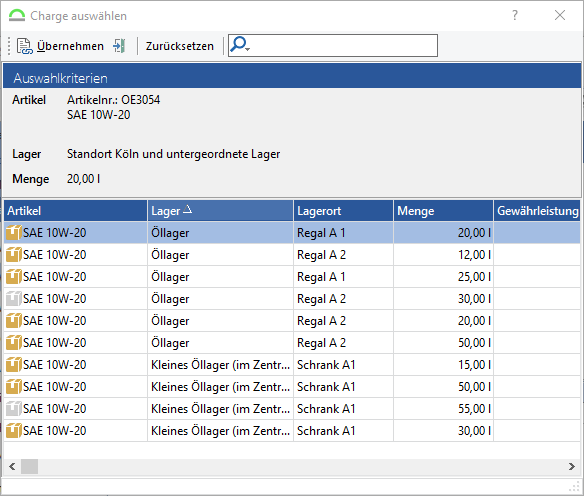The height and width of the screenshot is (496, 584).
Task: Click the scroll right arrow
Action: coord(572,466)
